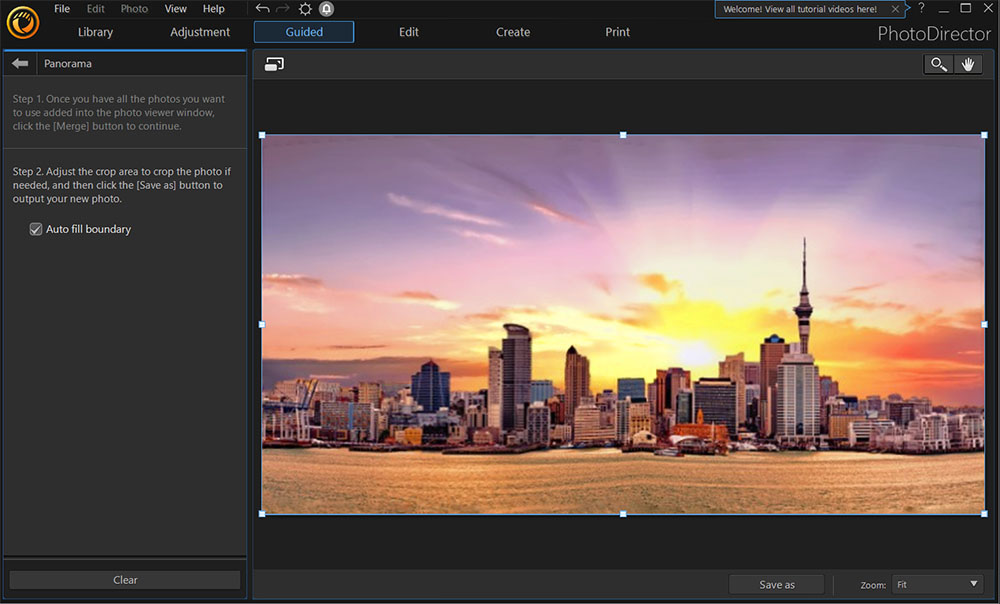The height and width of the screenshot is (604, 1000).
Task: Click the Clear button
Action: click(x=124, y=579)
